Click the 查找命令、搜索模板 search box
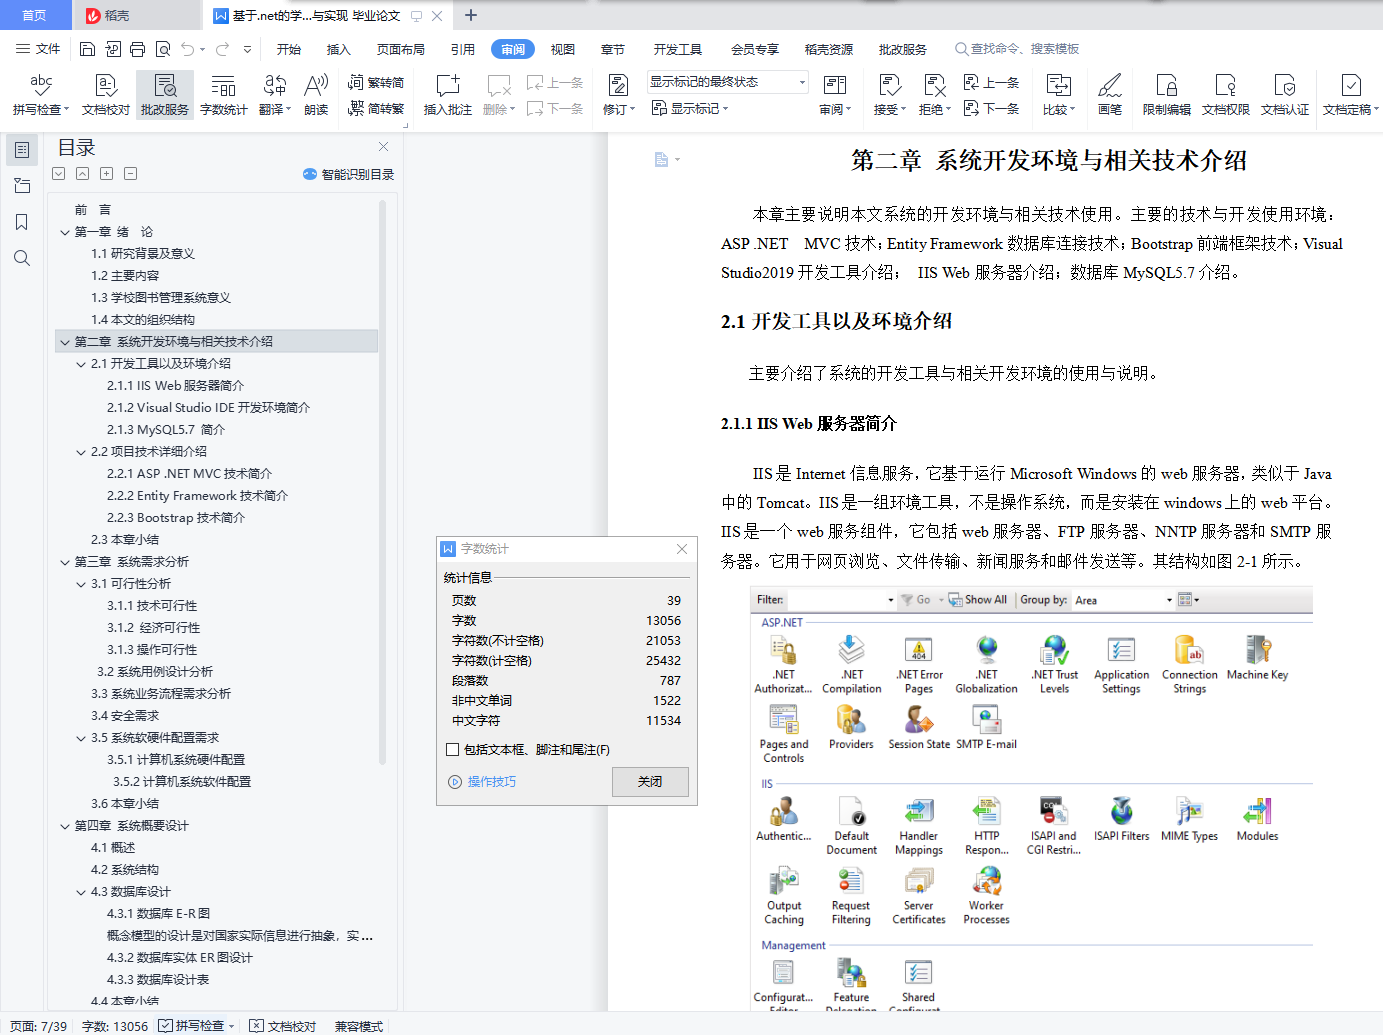This screenshot has height=1035, width=1383. pos(1018,49)
